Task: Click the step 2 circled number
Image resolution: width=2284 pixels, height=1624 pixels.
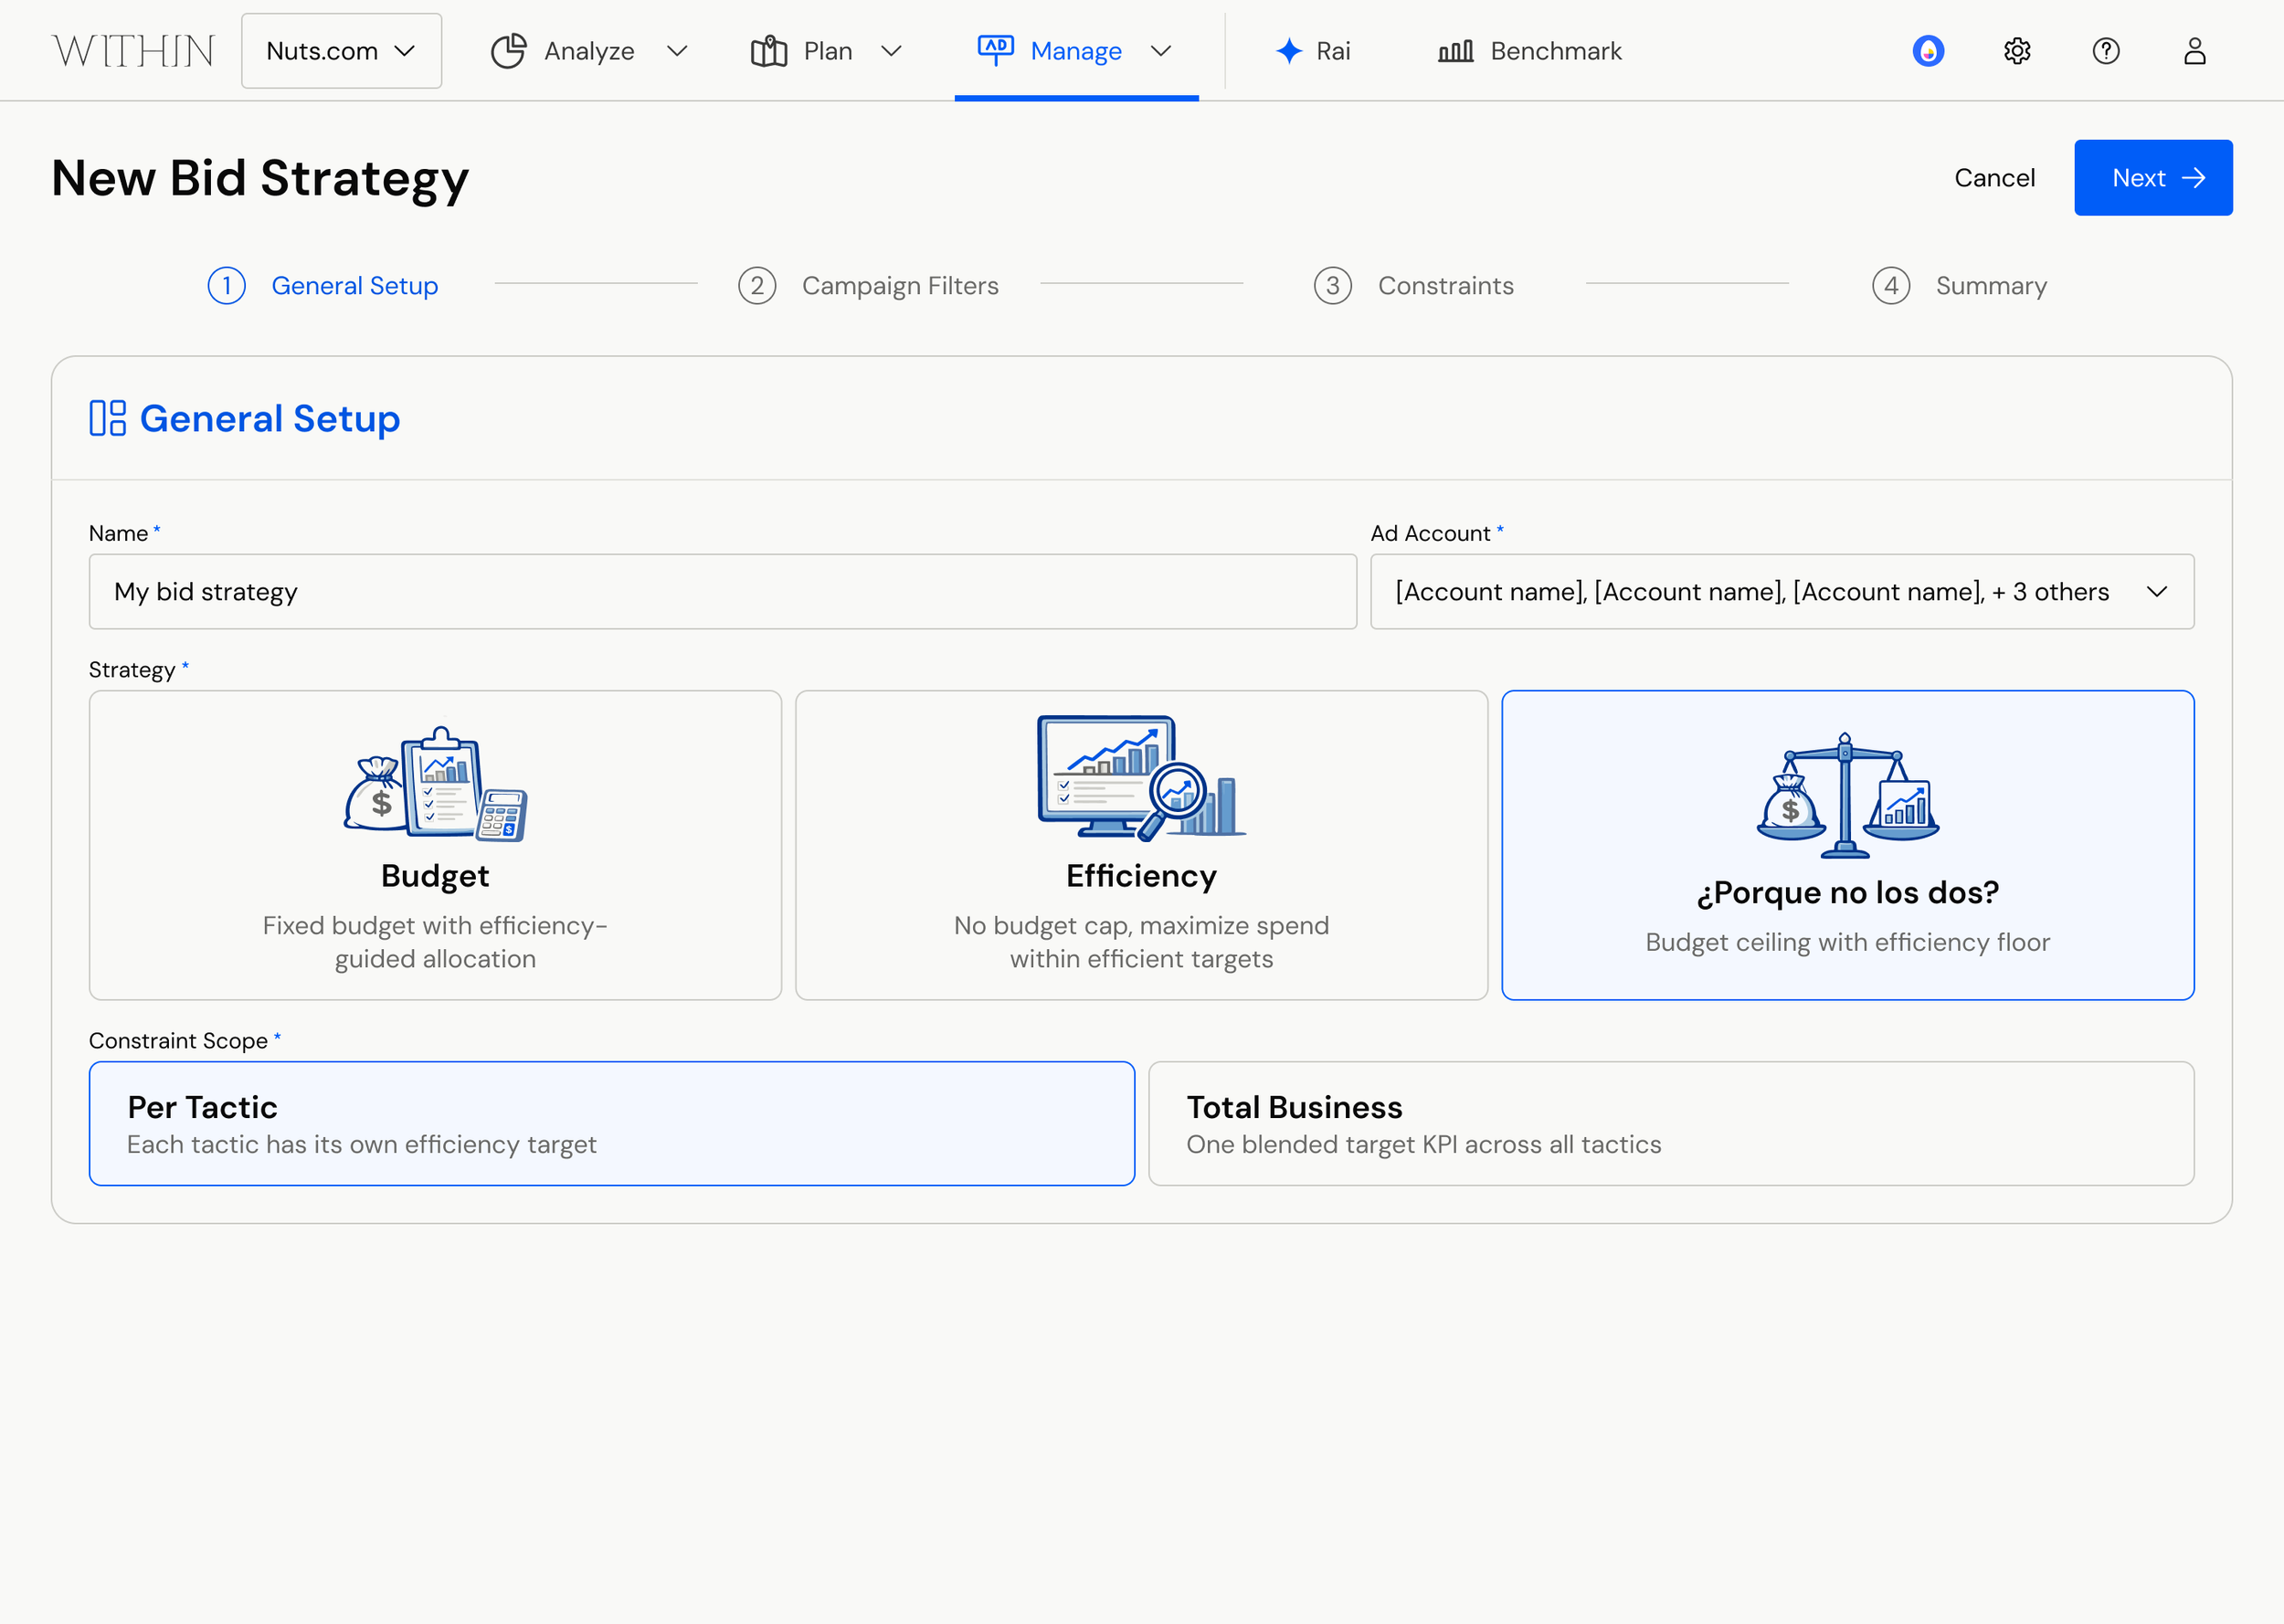Action: click(x=757, y=286)
